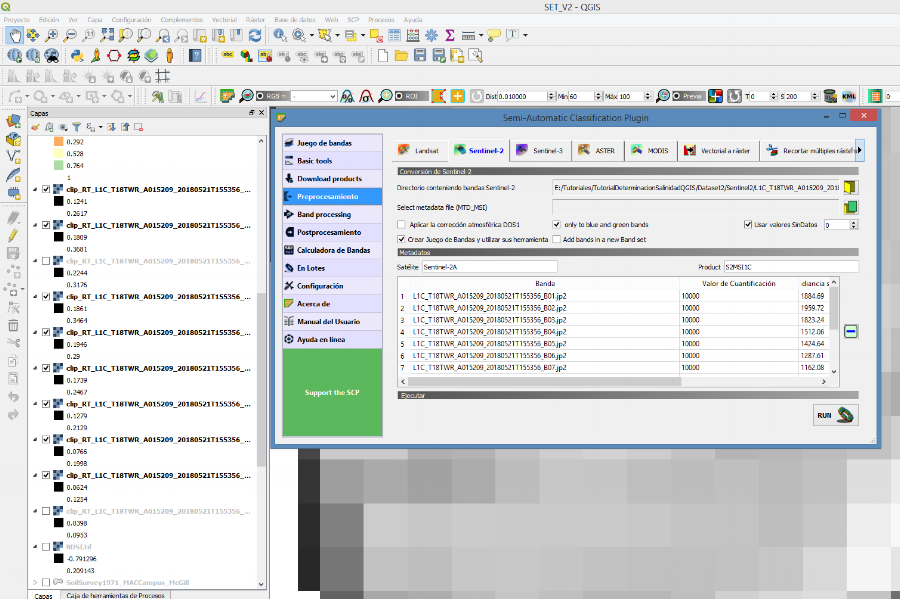The height and width of the screenshot is (599, 900).
Task: Collapse the NDSI.tif layer legend
Action: point(35,547)
